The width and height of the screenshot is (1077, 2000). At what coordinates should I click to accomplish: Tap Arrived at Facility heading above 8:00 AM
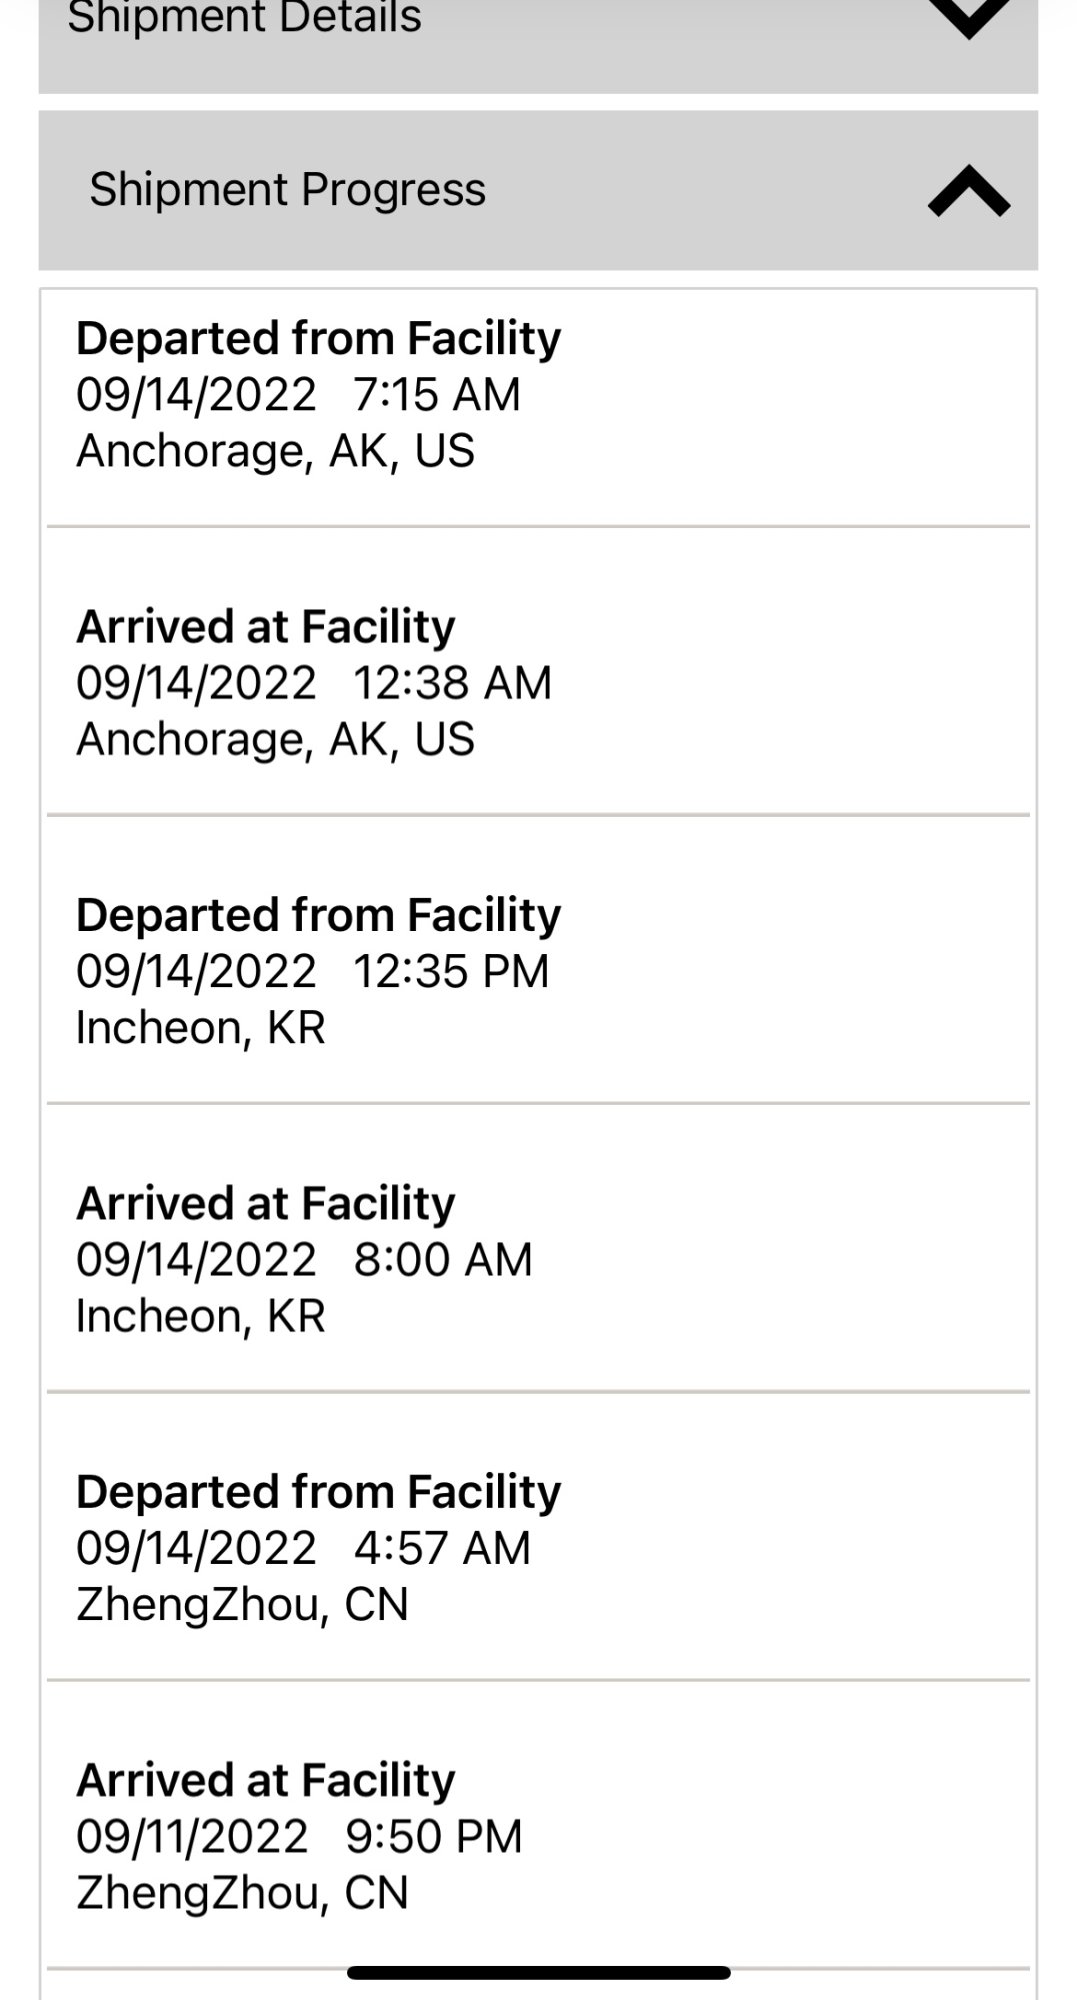pos(265,1203)
